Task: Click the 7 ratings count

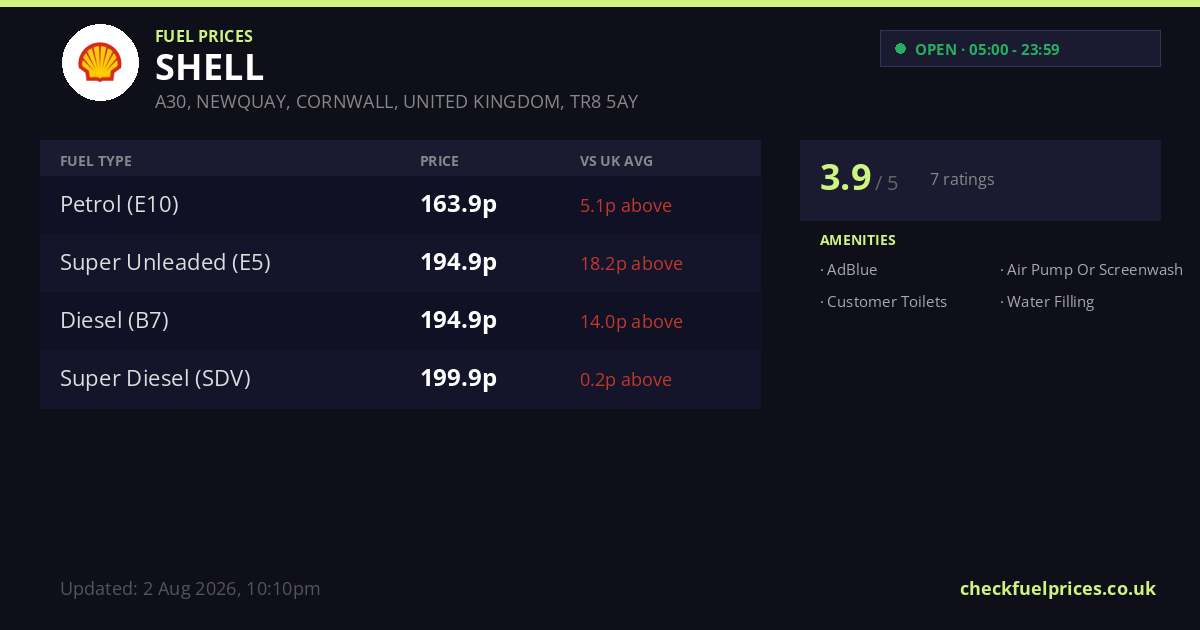Action: click(x=962, y=180)
